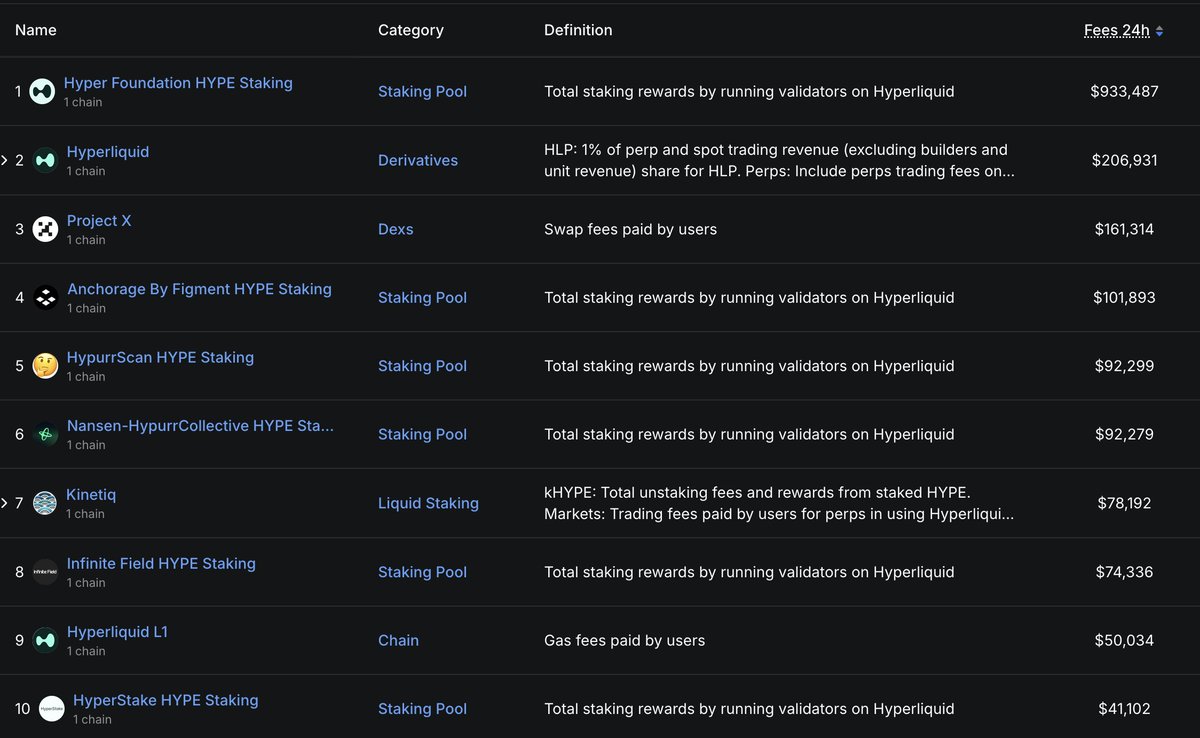Open the Project X link
1200x738 pixels.
99,220
